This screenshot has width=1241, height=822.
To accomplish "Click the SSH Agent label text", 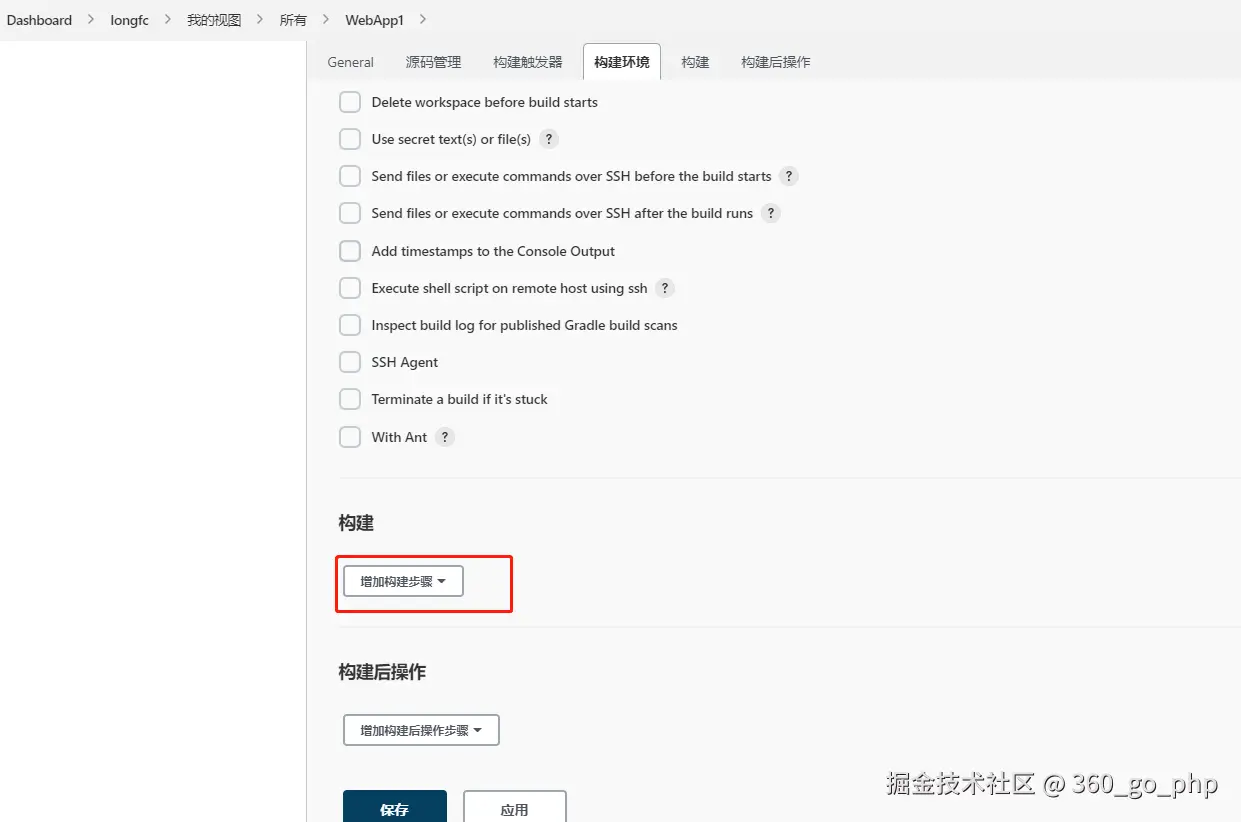I will (405, 362).
